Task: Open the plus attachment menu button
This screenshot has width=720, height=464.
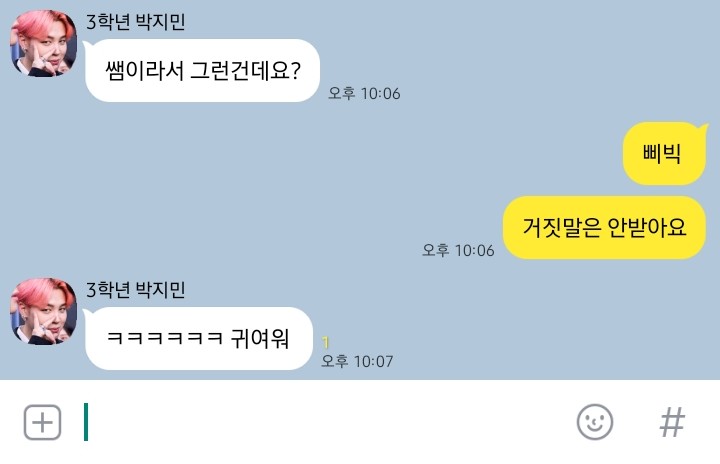Action: pyautogui.click(x=42, y=422)
